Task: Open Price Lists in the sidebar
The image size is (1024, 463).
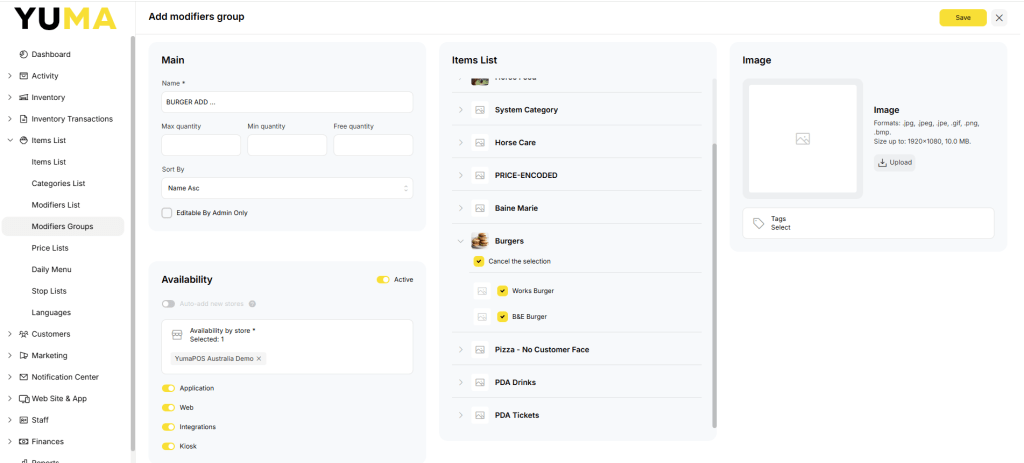Action: [x=50, y=248]
